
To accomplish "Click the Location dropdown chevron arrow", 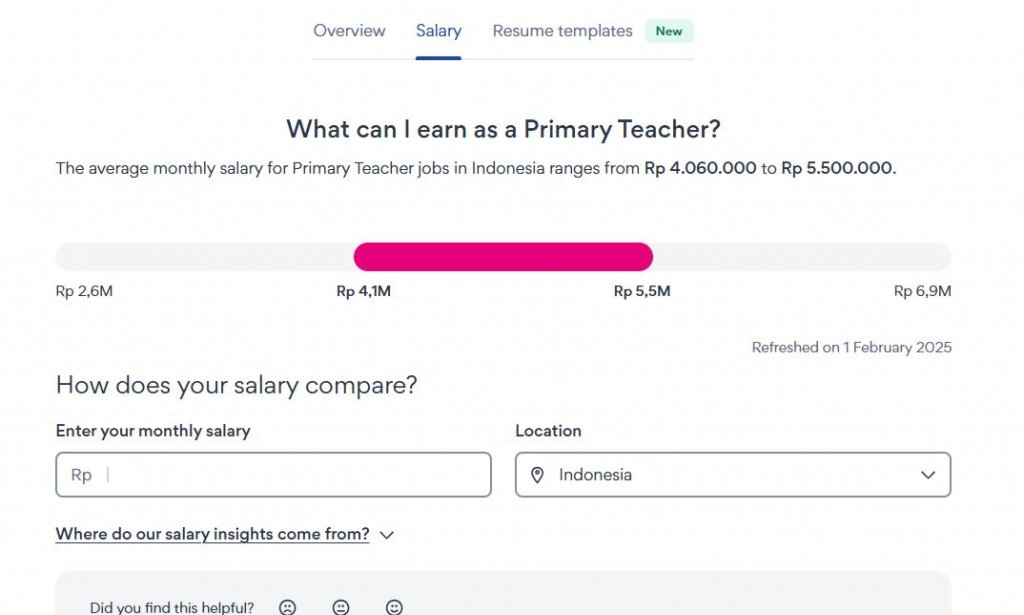I will click(928, 475).
